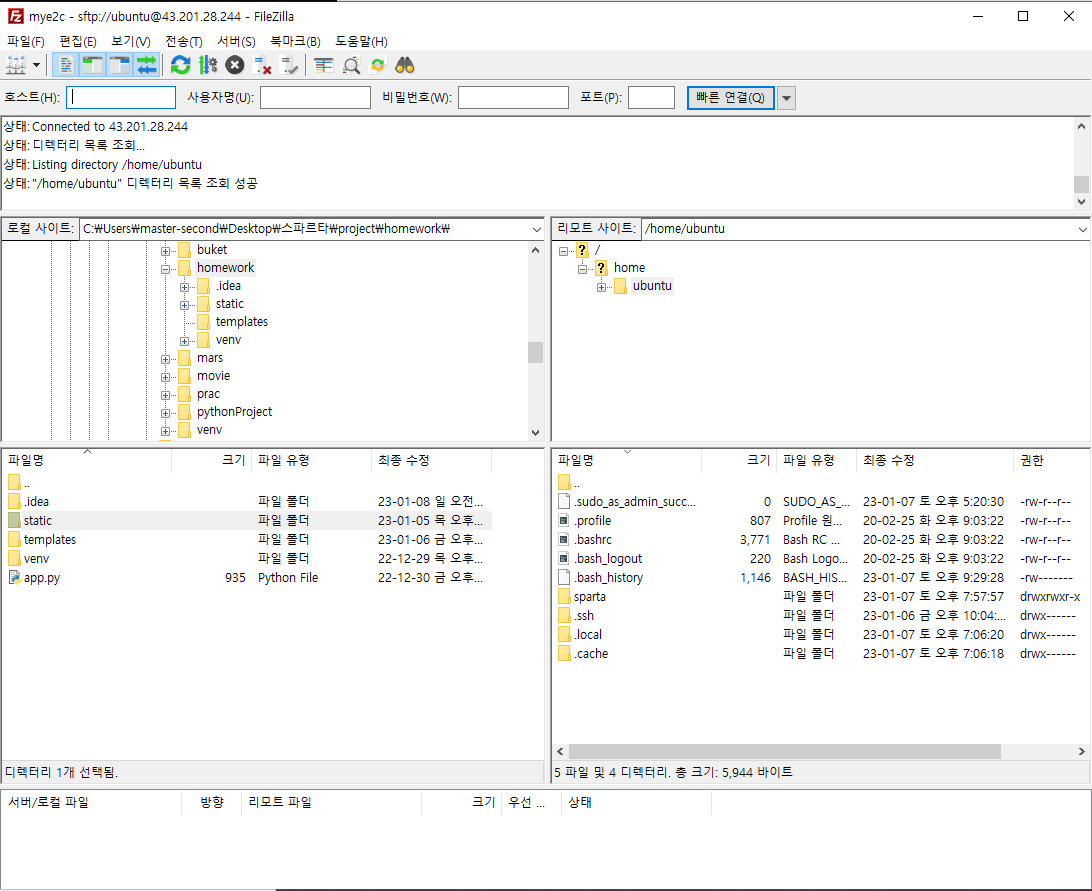The image size is (1092, 891).
Task: Expand the pythonProject folder in local tree
Action: coord(166,413)
